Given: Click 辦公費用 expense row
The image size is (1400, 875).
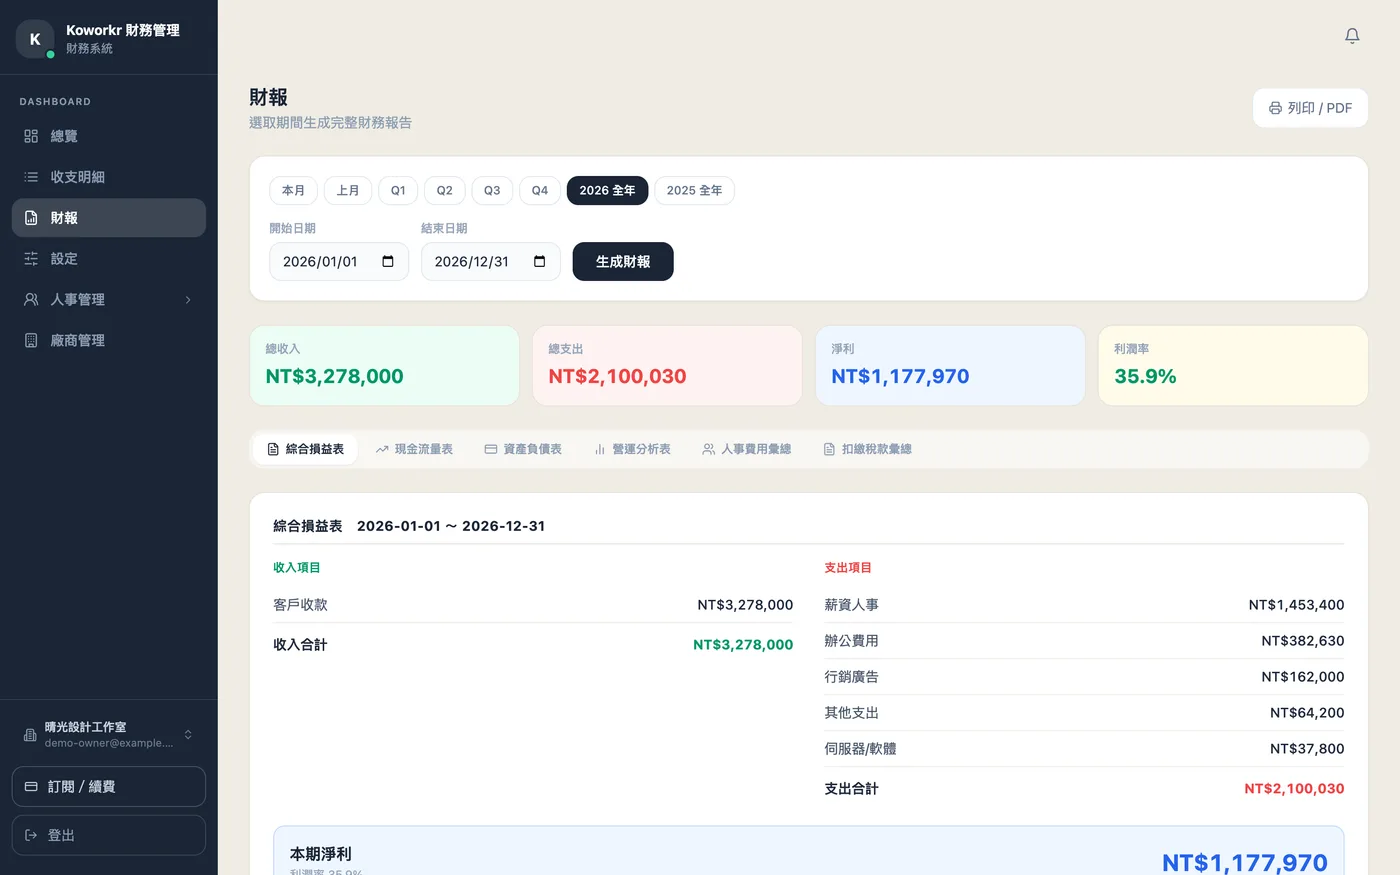Looking at the screenshot, I should 1084,641.
